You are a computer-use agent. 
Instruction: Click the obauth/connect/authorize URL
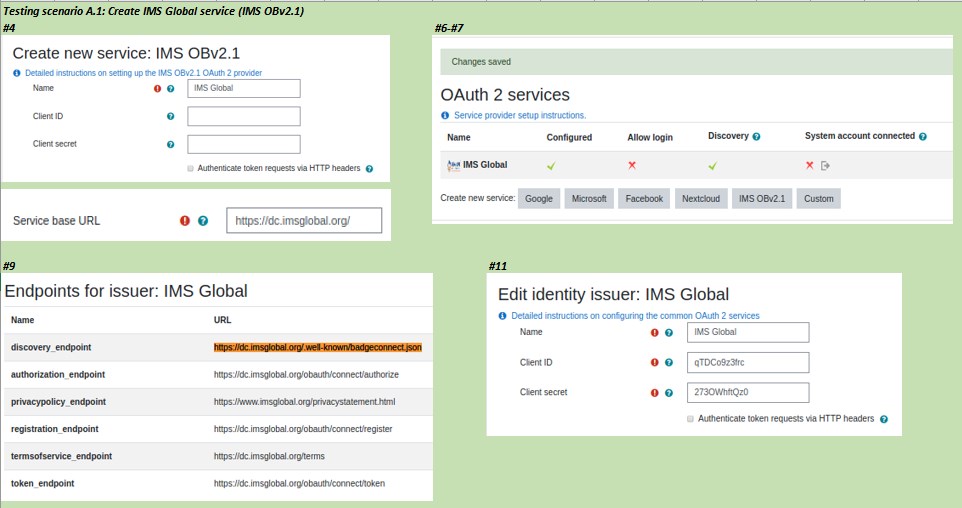[x=306, y=374]
